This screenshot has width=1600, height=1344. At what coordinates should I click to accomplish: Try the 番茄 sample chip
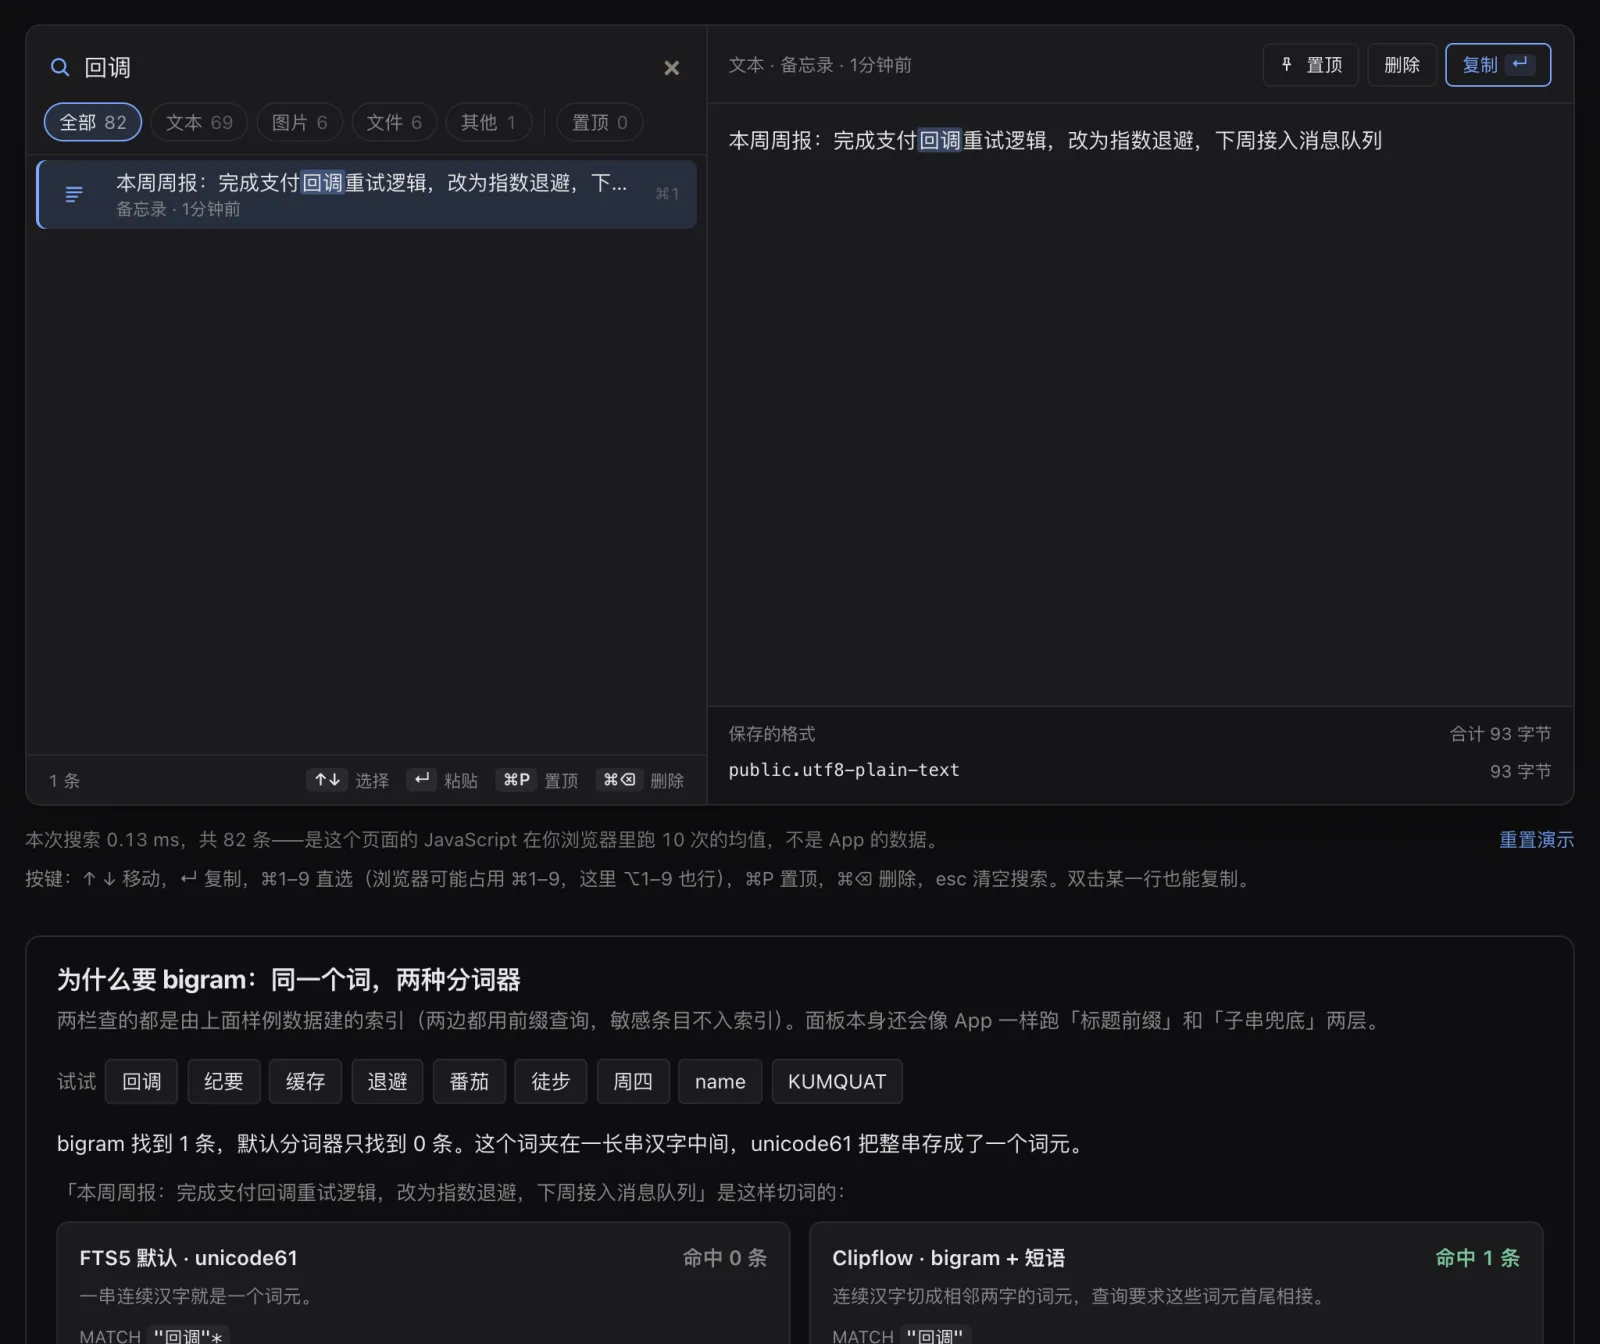pyautogui.click(x=469, y=1081)
